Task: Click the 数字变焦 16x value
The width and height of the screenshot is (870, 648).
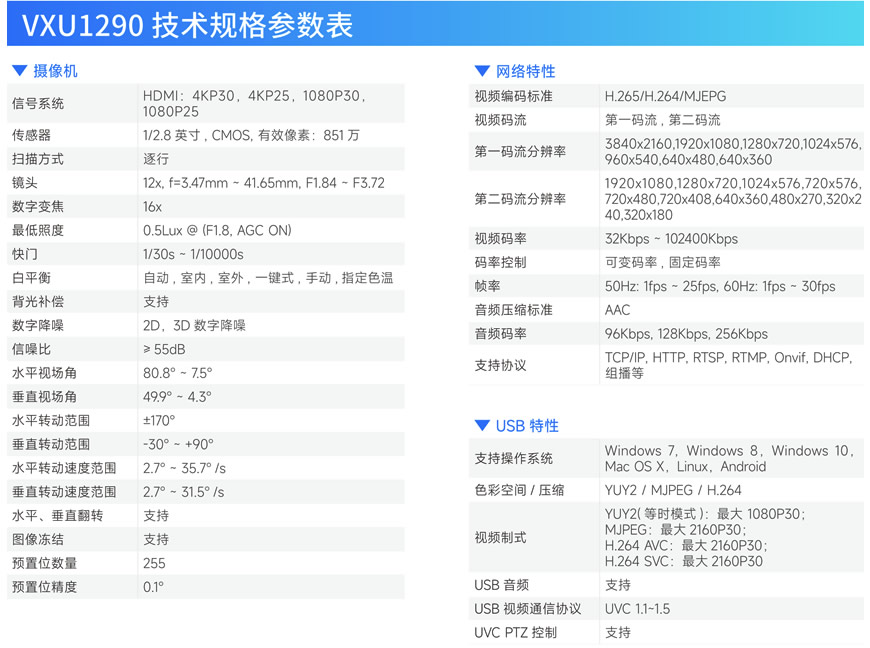Action: pyautogui.click(x=153, y=207)
